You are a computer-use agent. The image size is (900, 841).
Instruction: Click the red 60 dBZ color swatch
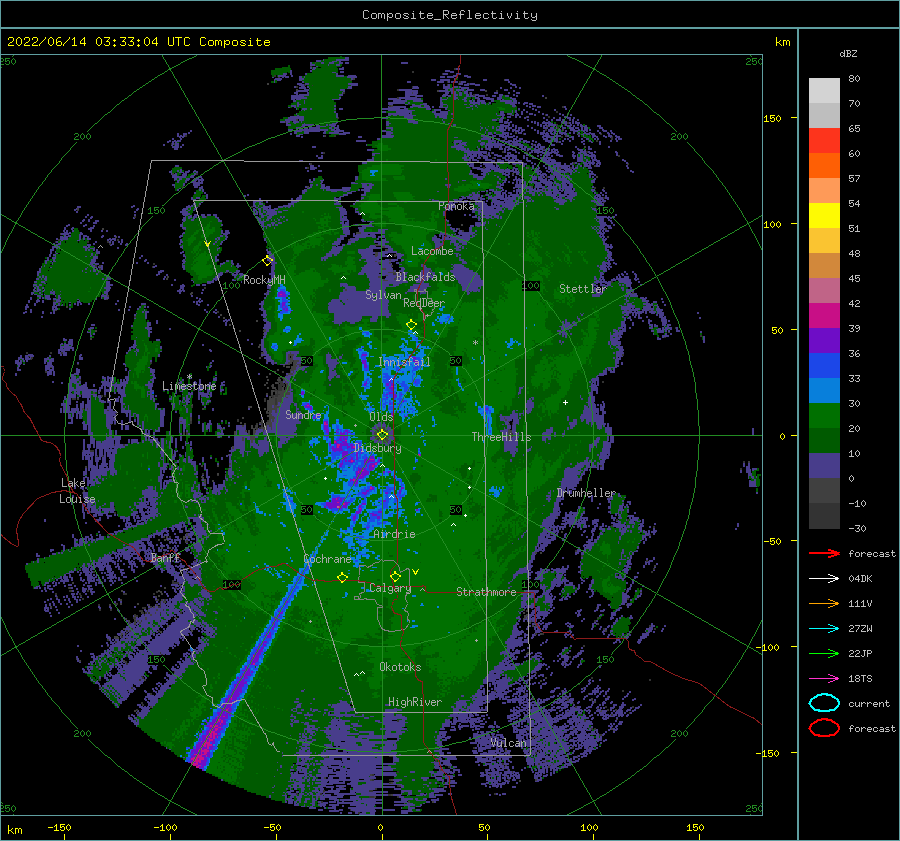click(824, 141)
